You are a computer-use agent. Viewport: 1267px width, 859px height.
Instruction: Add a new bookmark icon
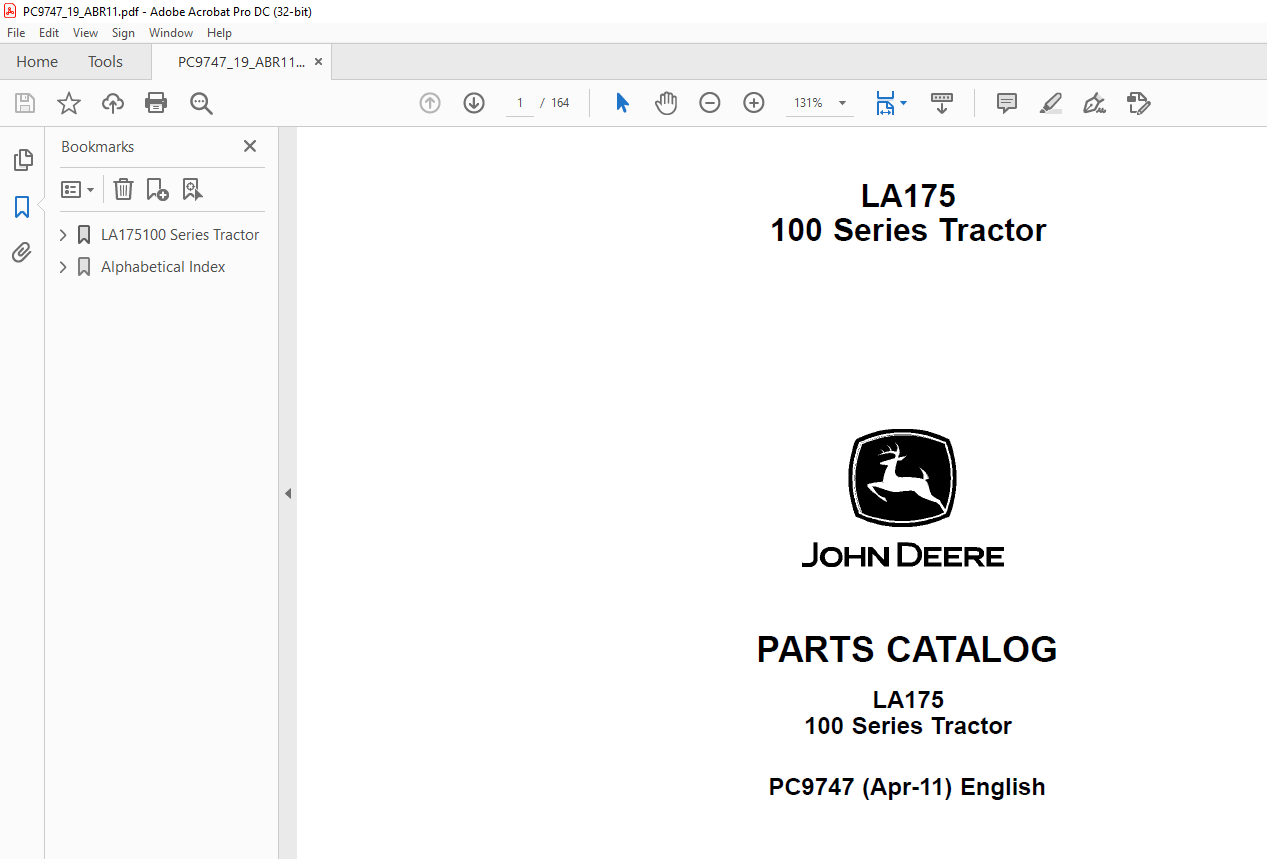[157, 189]
